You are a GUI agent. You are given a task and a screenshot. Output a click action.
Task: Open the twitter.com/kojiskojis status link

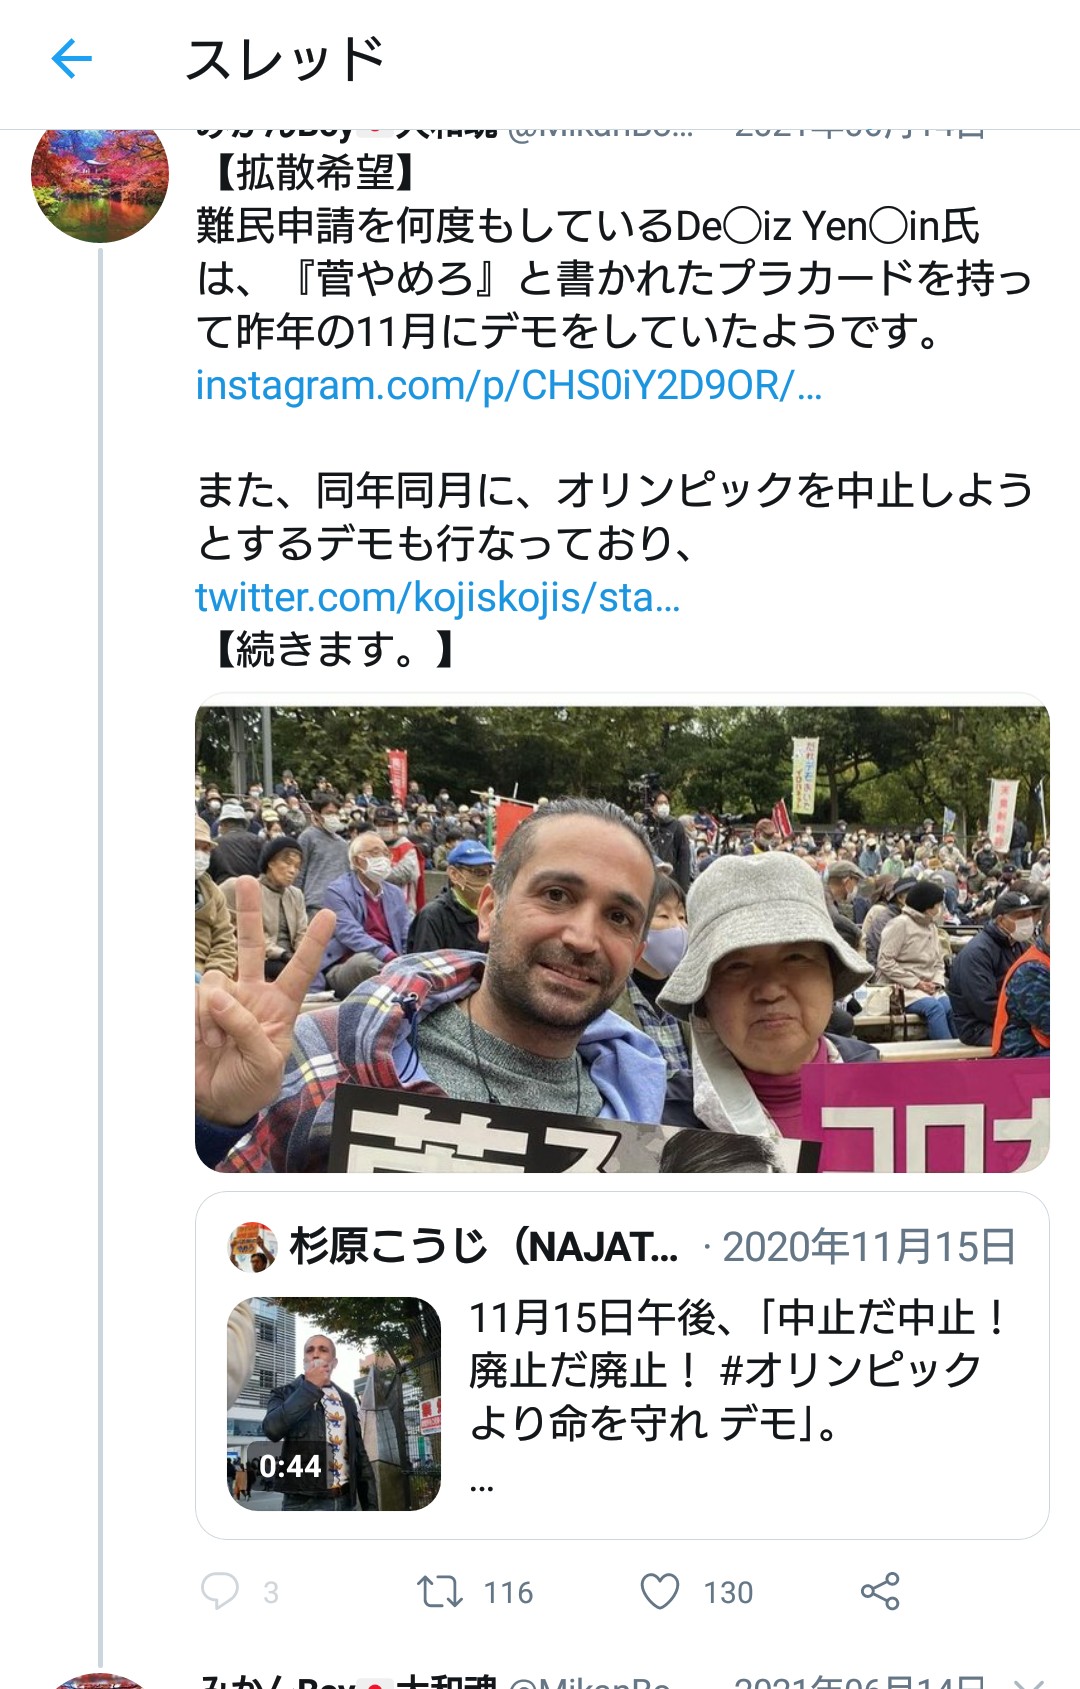click(438, 597)
